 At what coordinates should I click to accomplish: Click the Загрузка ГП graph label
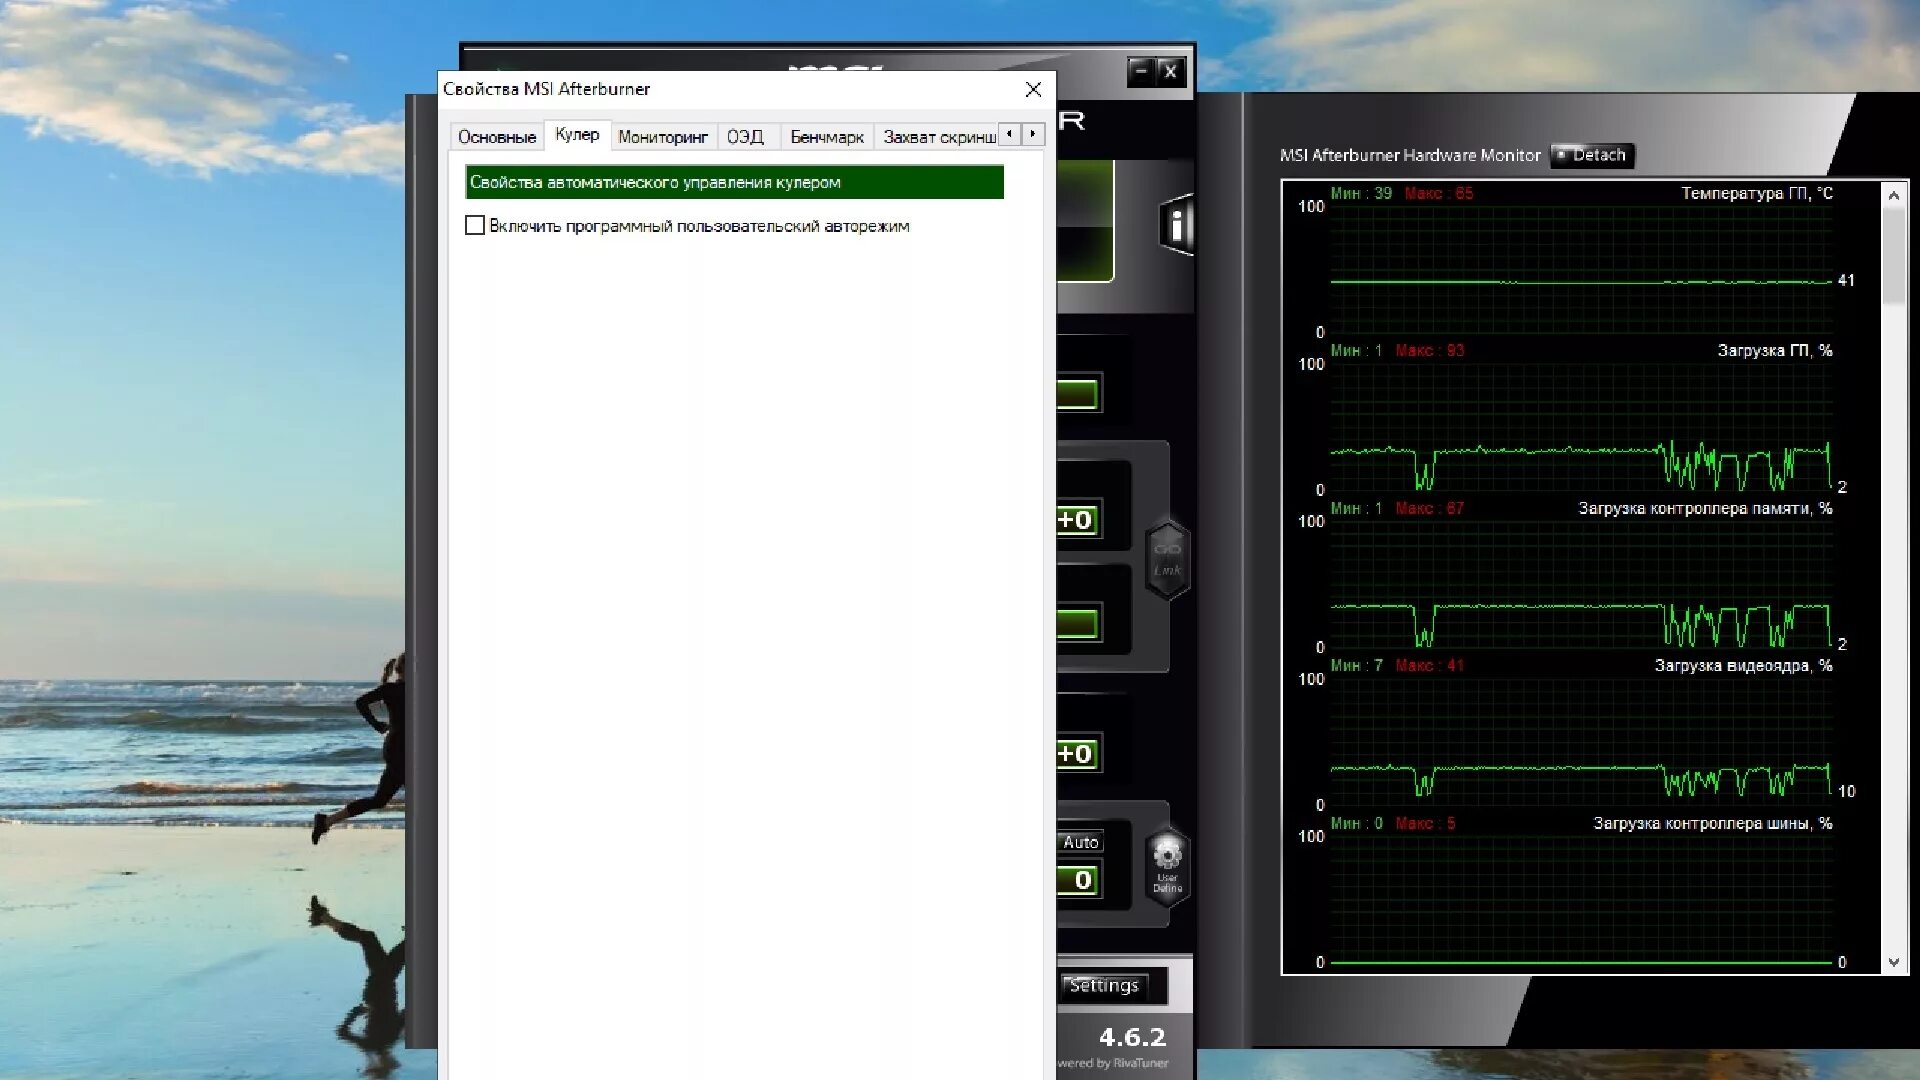(1775, 350)
